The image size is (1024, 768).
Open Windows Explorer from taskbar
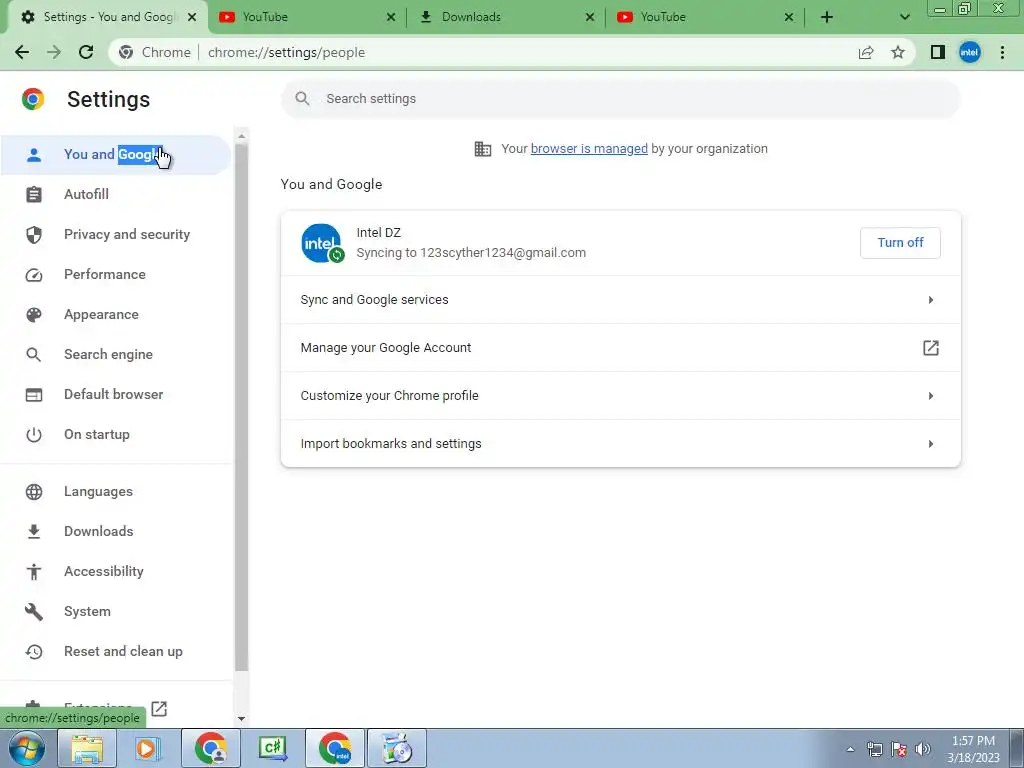tap(87, 748)
